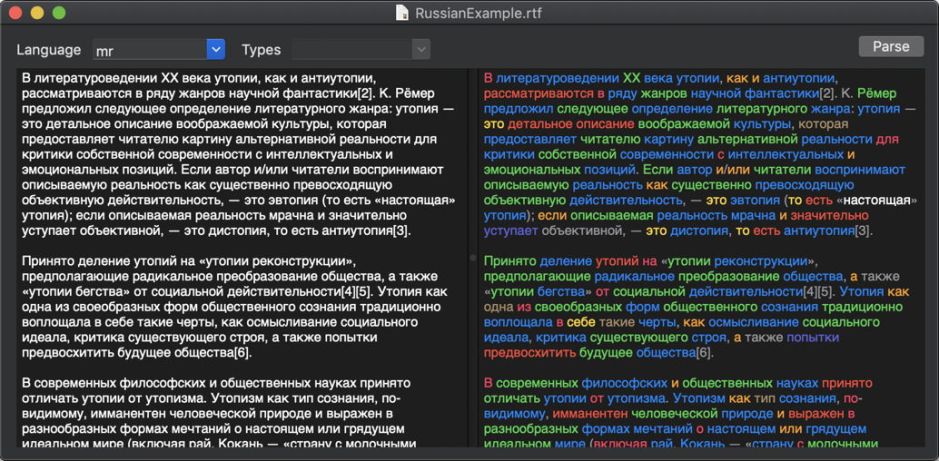Click the 'Types' label

pos(261,49)
